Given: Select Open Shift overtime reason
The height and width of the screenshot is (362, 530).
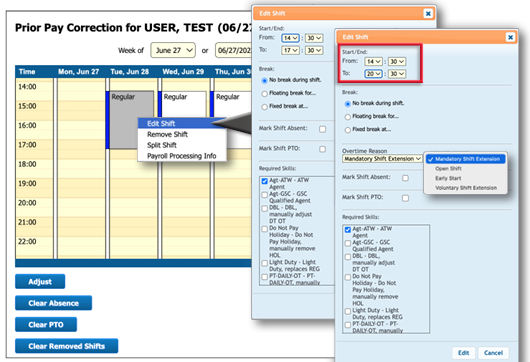Looking at the screenshot, I should 466,168.
